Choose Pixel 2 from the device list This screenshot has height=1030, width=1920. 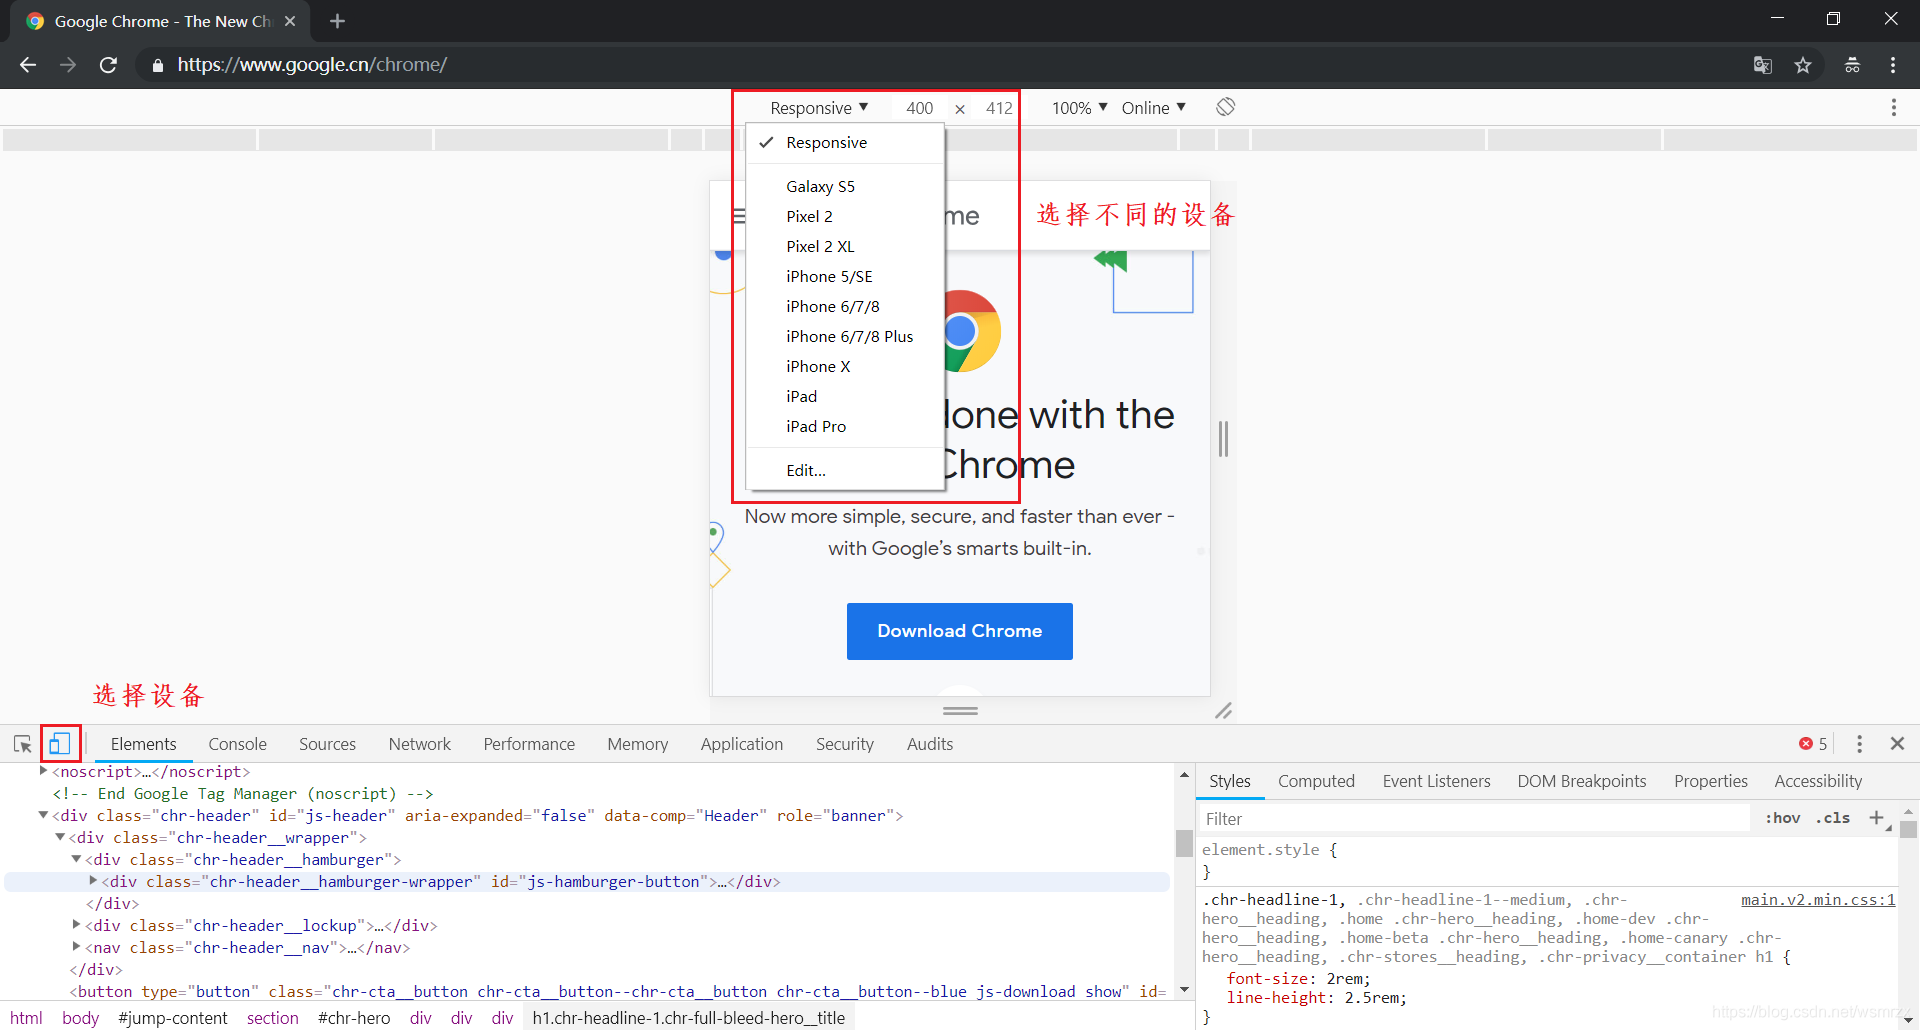pyautogui.click(x=846, y=217)
